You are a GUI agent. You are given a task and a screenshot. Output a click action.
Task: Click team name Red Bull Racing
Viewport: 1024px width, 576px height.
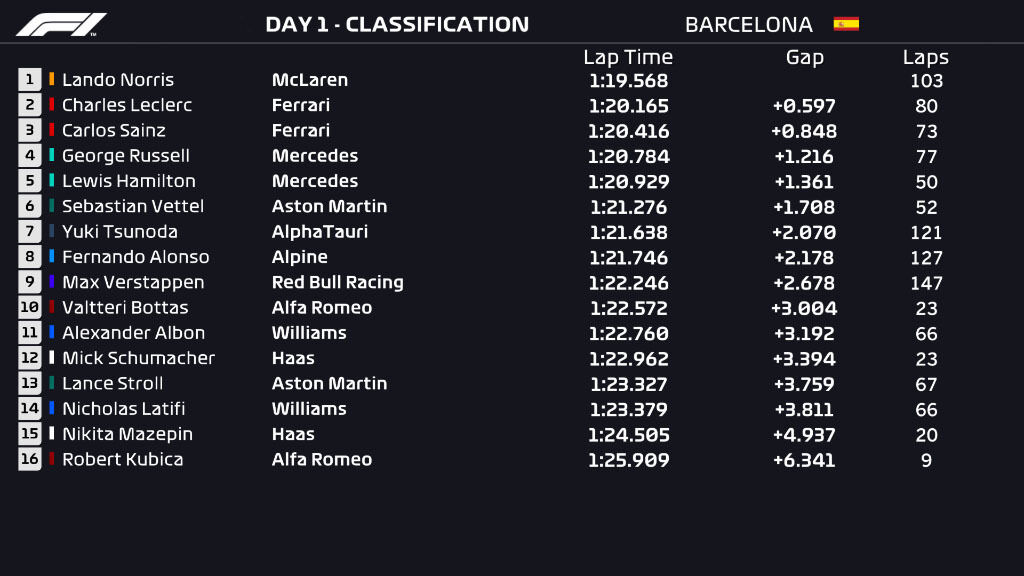pyautogui.click(x=338, y=282)
